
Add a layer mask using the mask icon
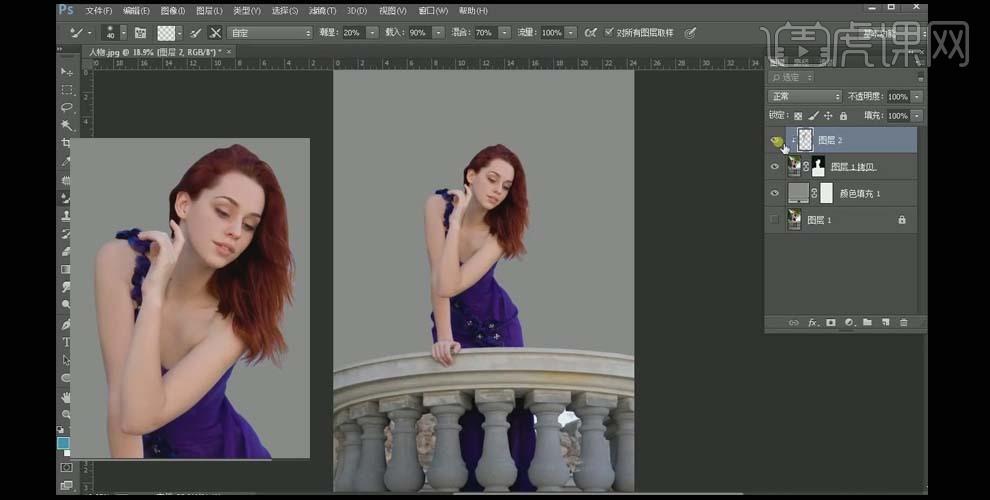[831, 323]
